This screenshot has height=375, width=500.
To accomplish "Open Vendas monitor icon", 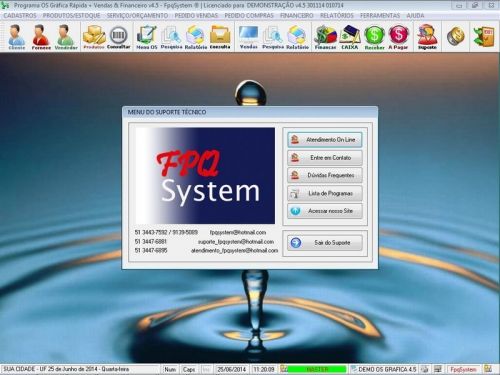I will (x=248, y=37).
